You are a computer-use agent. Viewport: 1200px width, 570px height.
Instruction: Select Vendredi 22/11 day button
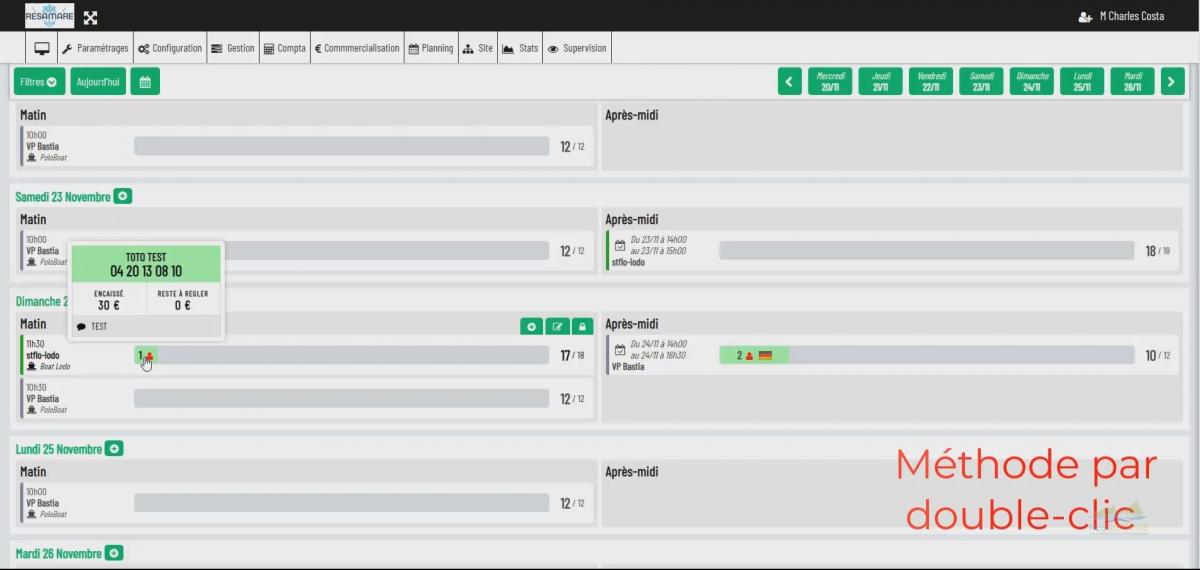931,82
